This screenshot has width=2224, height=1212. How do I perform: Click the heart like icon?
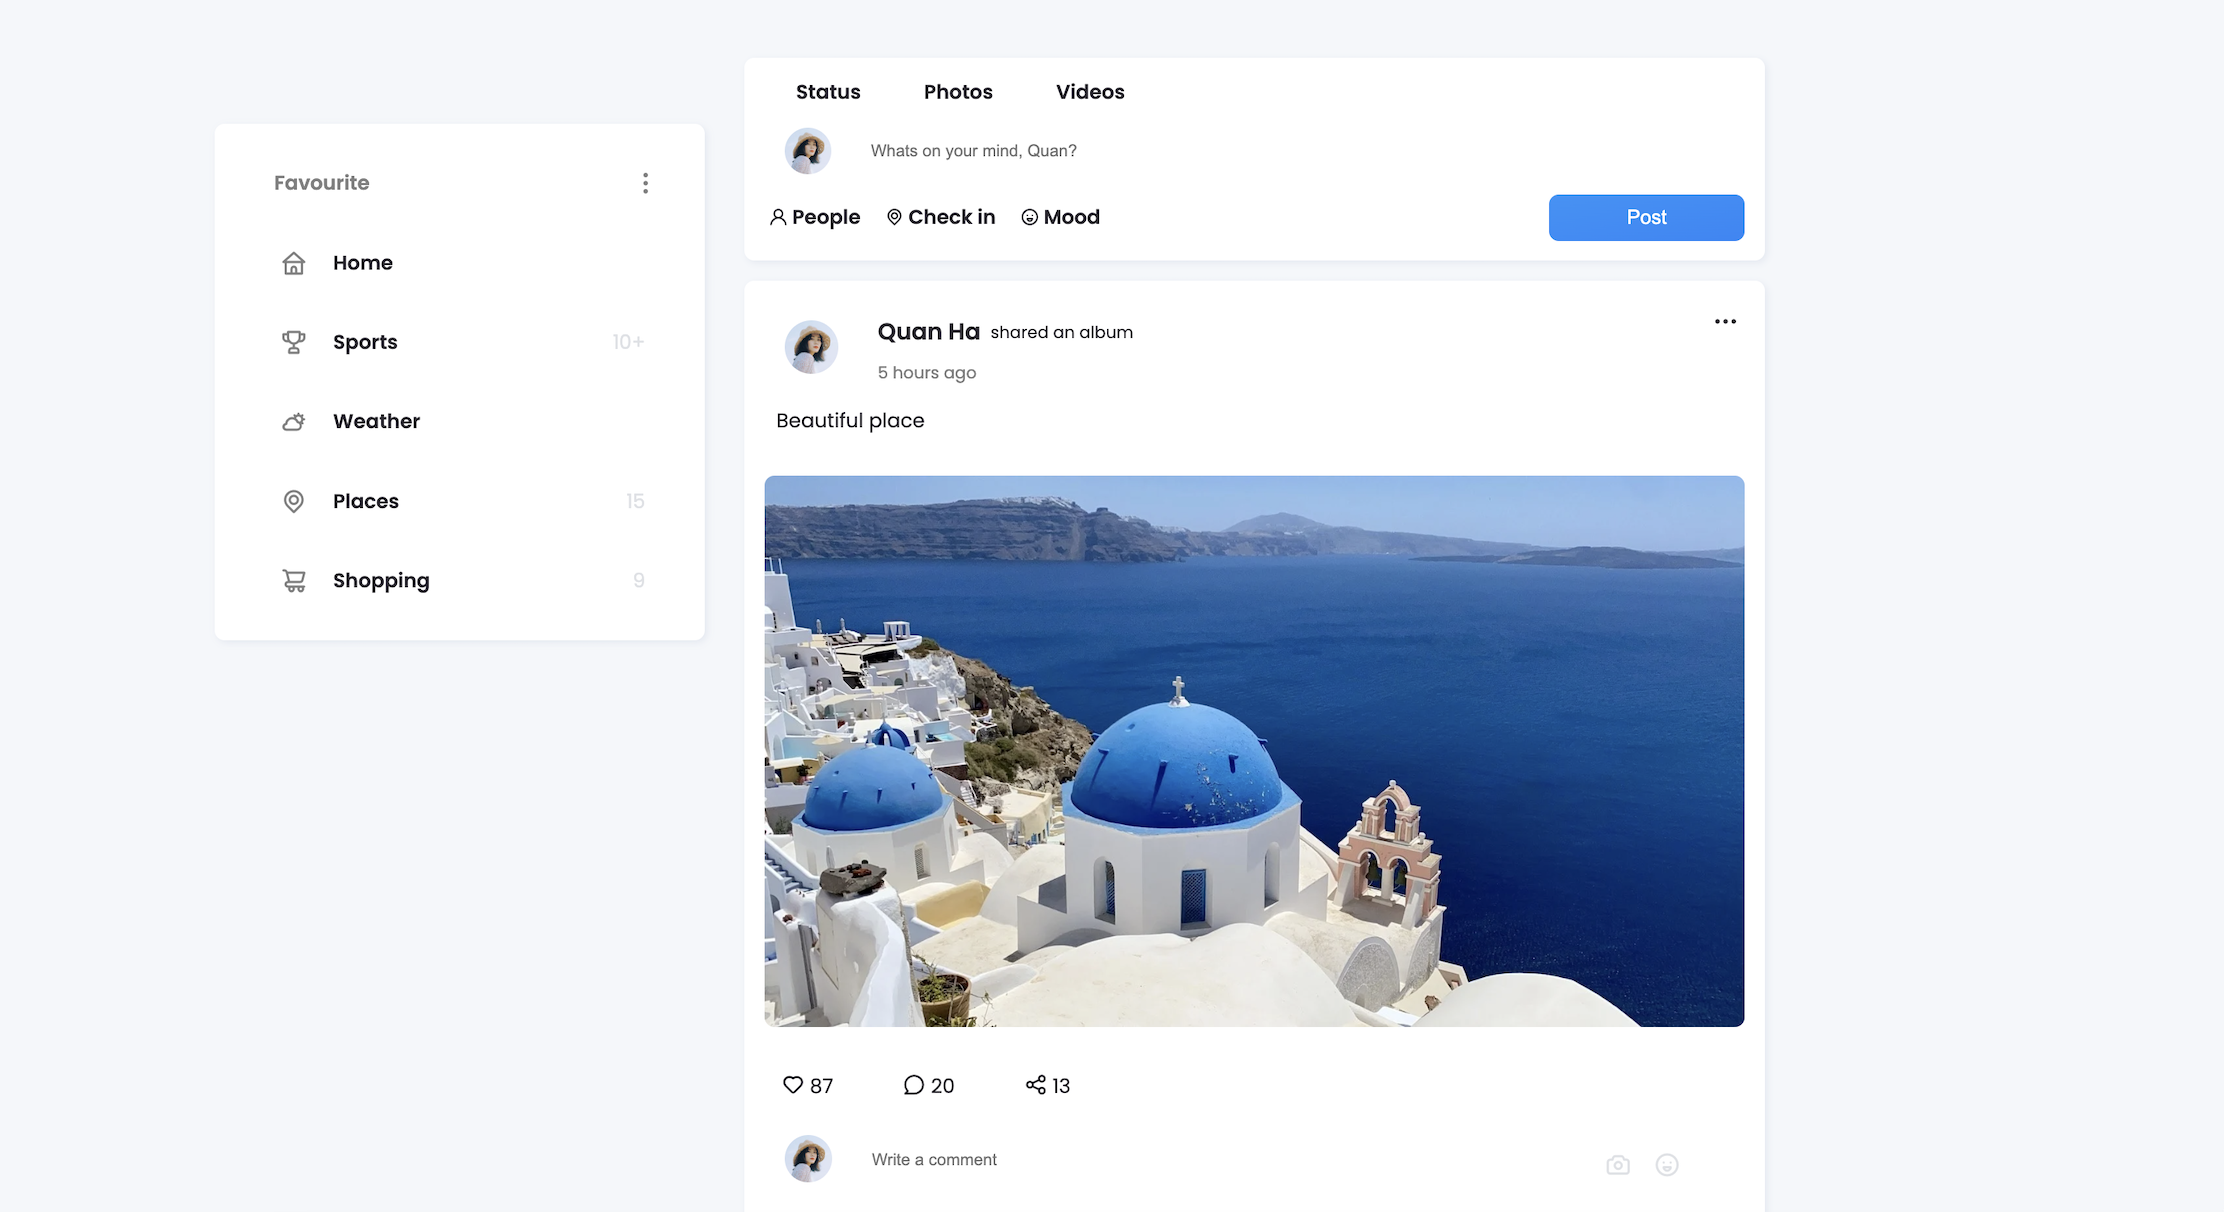coord(793,1085)
